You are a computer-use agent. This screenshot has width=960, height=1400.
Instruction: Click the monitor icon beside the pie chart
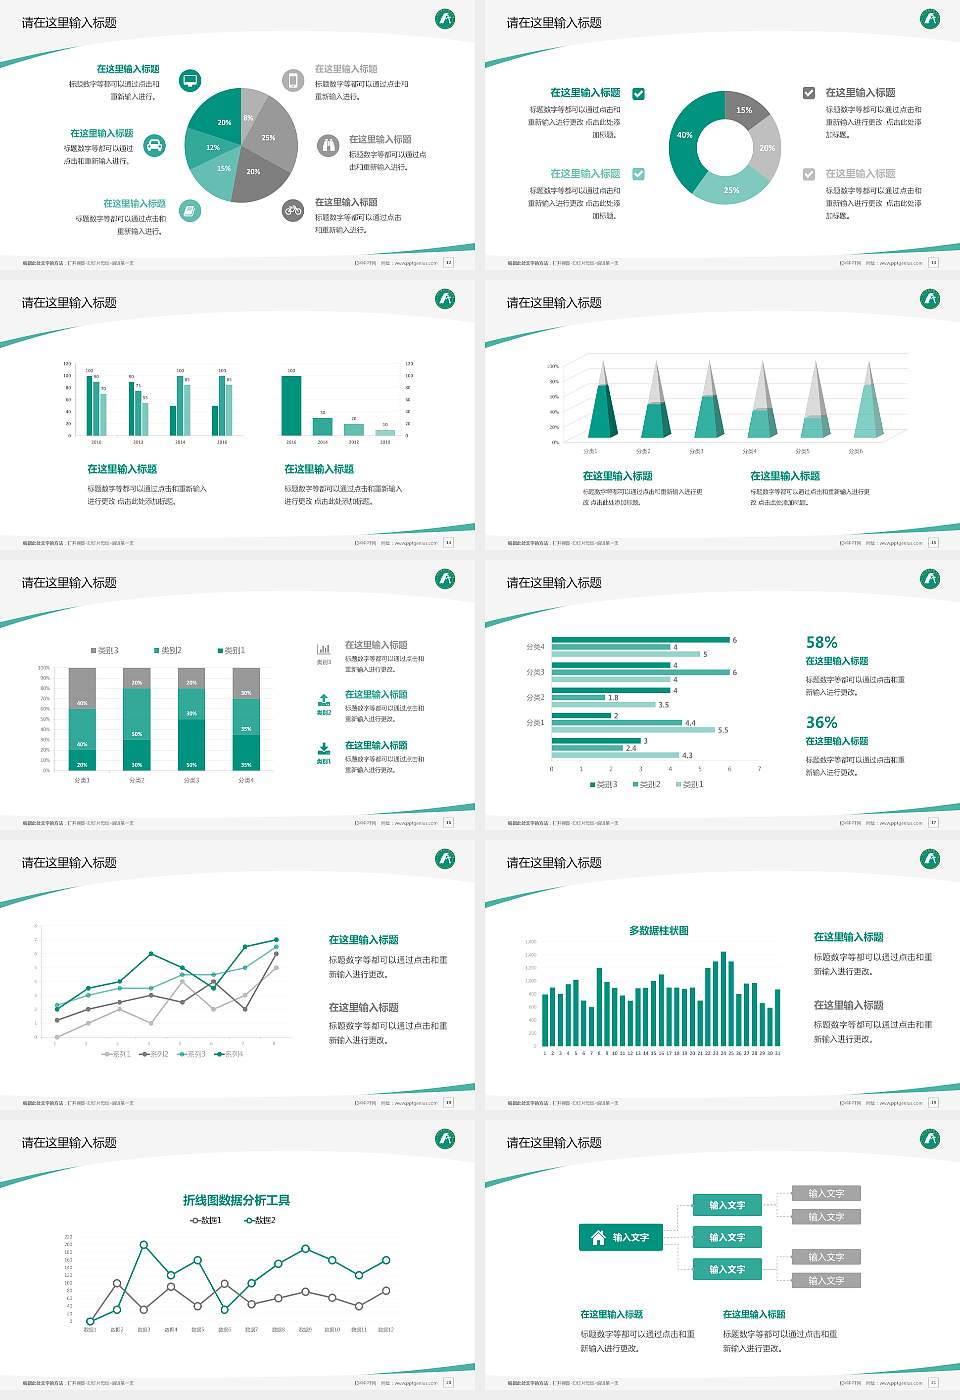click(x=190, y=80)
